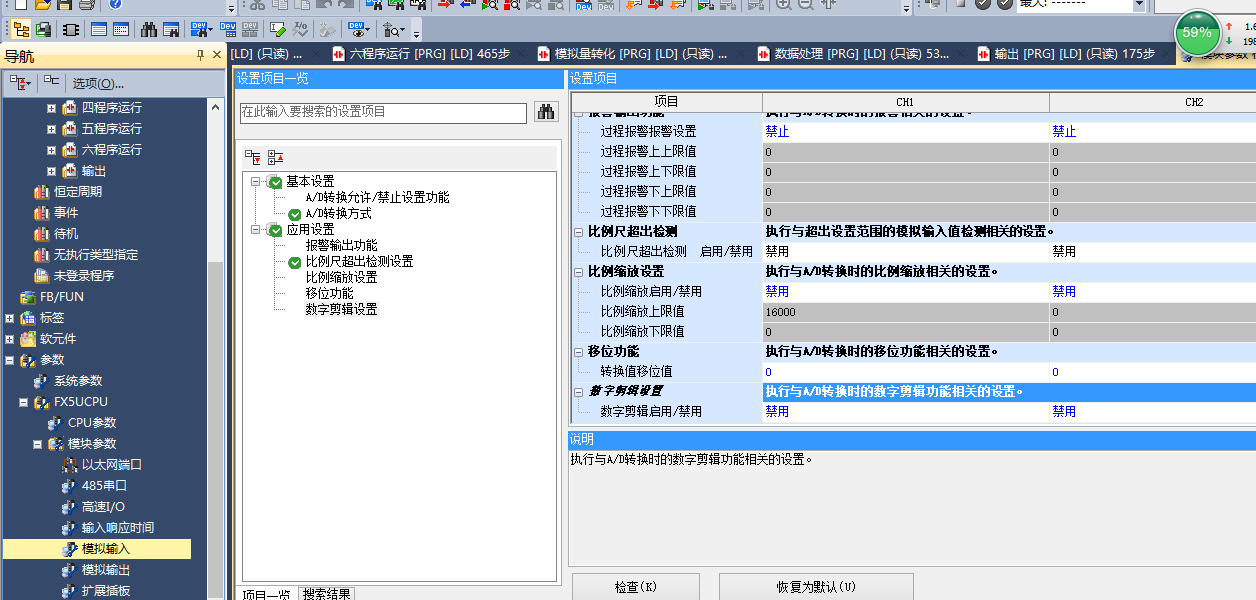Collapse the 比例缩放设置 section in the grid

[x=579, y=271]
